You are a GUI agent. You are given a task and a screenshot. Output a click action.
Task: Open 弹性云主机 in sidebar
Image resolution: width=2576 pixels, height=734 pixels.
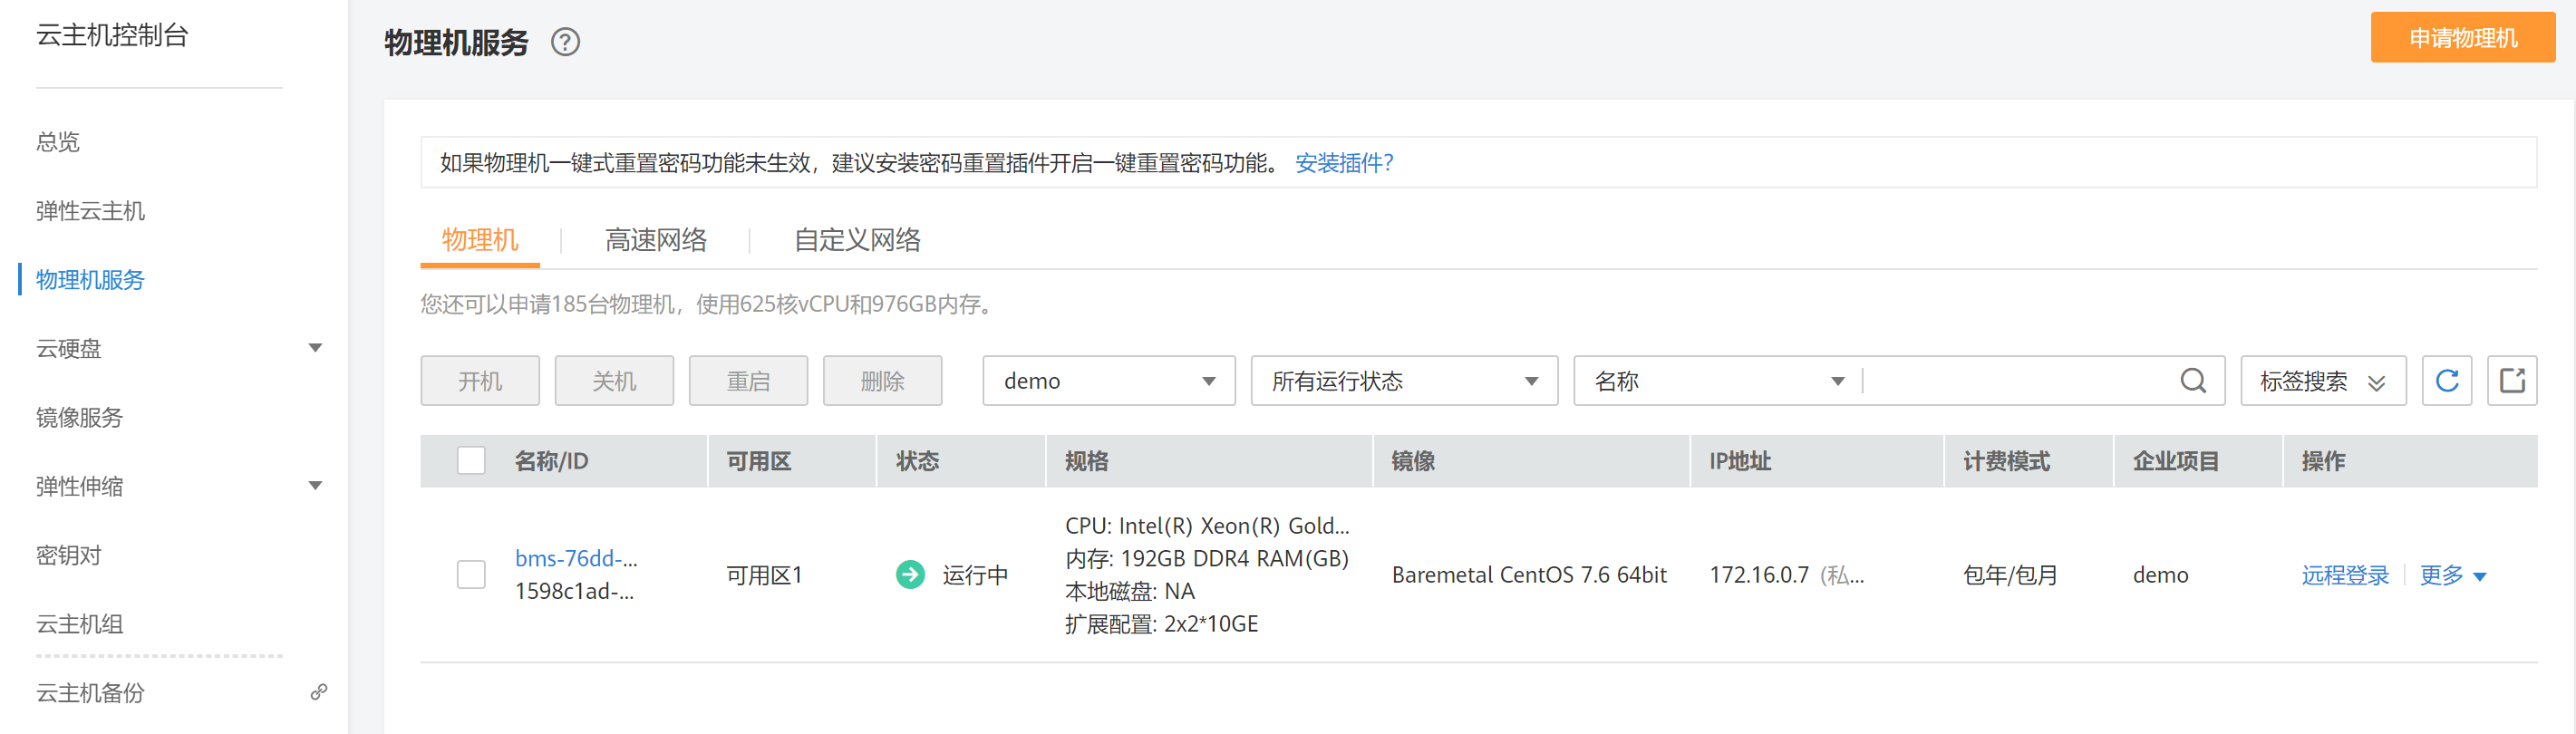click(90, 211)
